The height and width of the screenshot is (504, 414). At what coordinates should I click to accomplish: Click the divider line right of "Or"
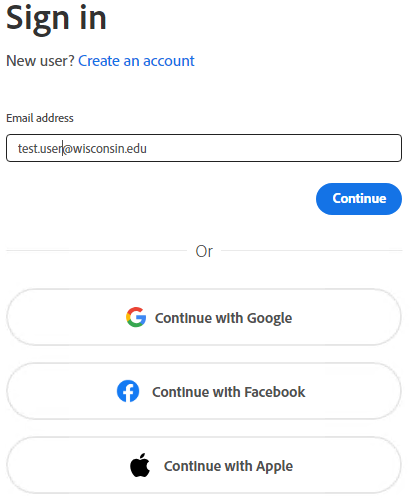(311, 250)
